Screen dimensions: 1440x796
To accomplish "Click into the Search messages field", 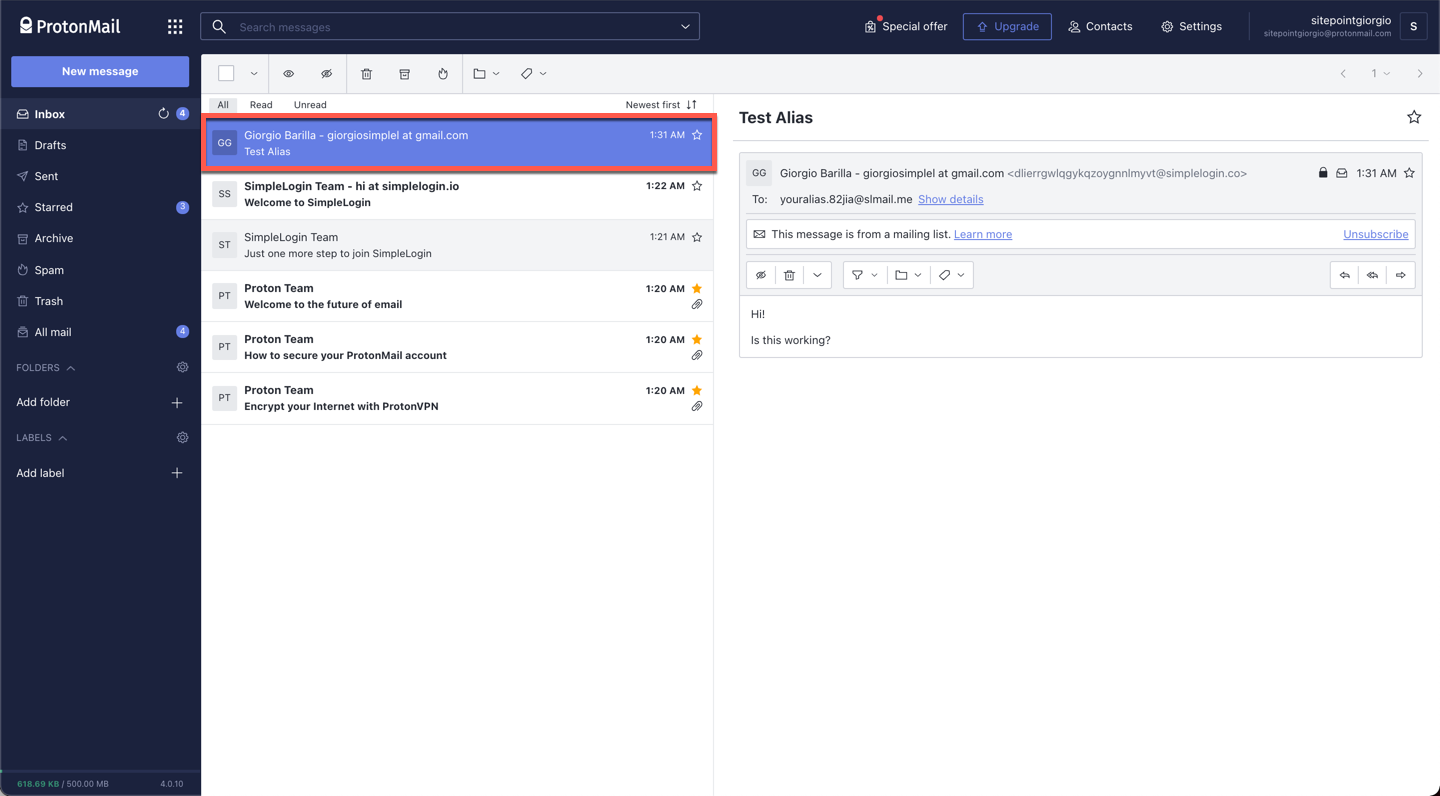I will pyautogui.click(x=450, y=27).
